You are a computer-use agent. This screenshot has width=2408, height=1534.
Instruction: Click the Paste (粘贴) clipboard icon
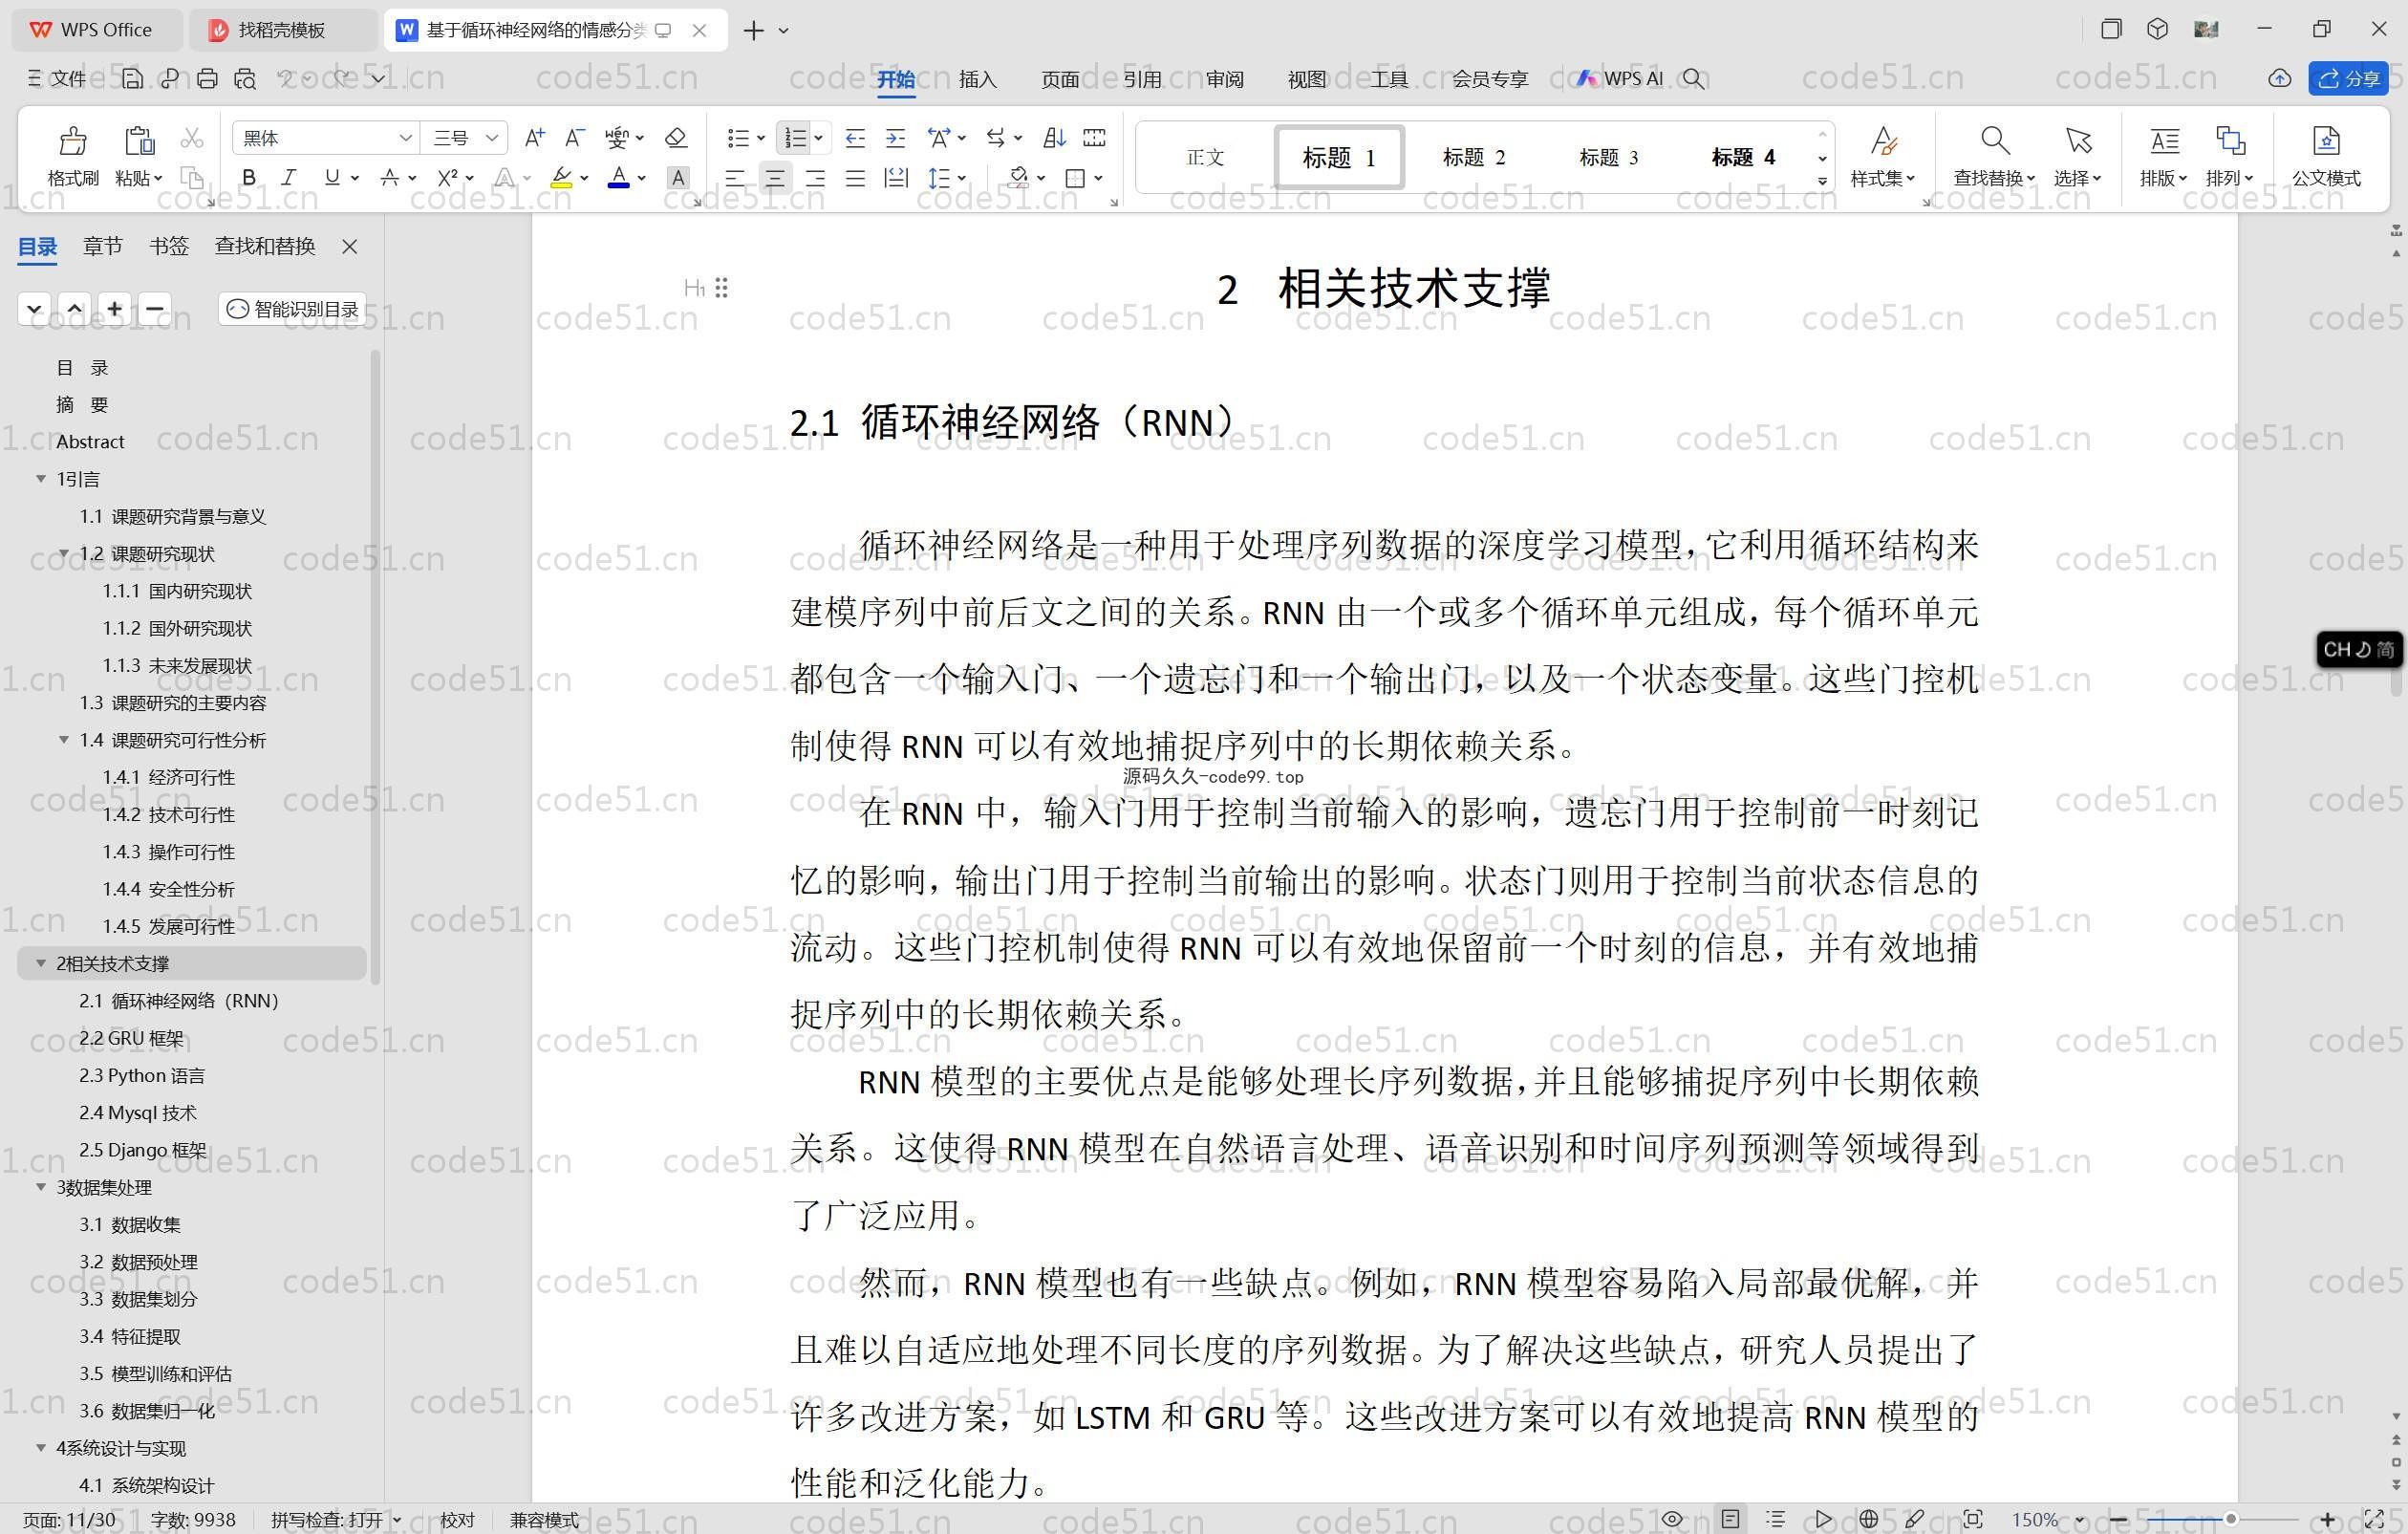pyautogui.click(x=139, y=140)
